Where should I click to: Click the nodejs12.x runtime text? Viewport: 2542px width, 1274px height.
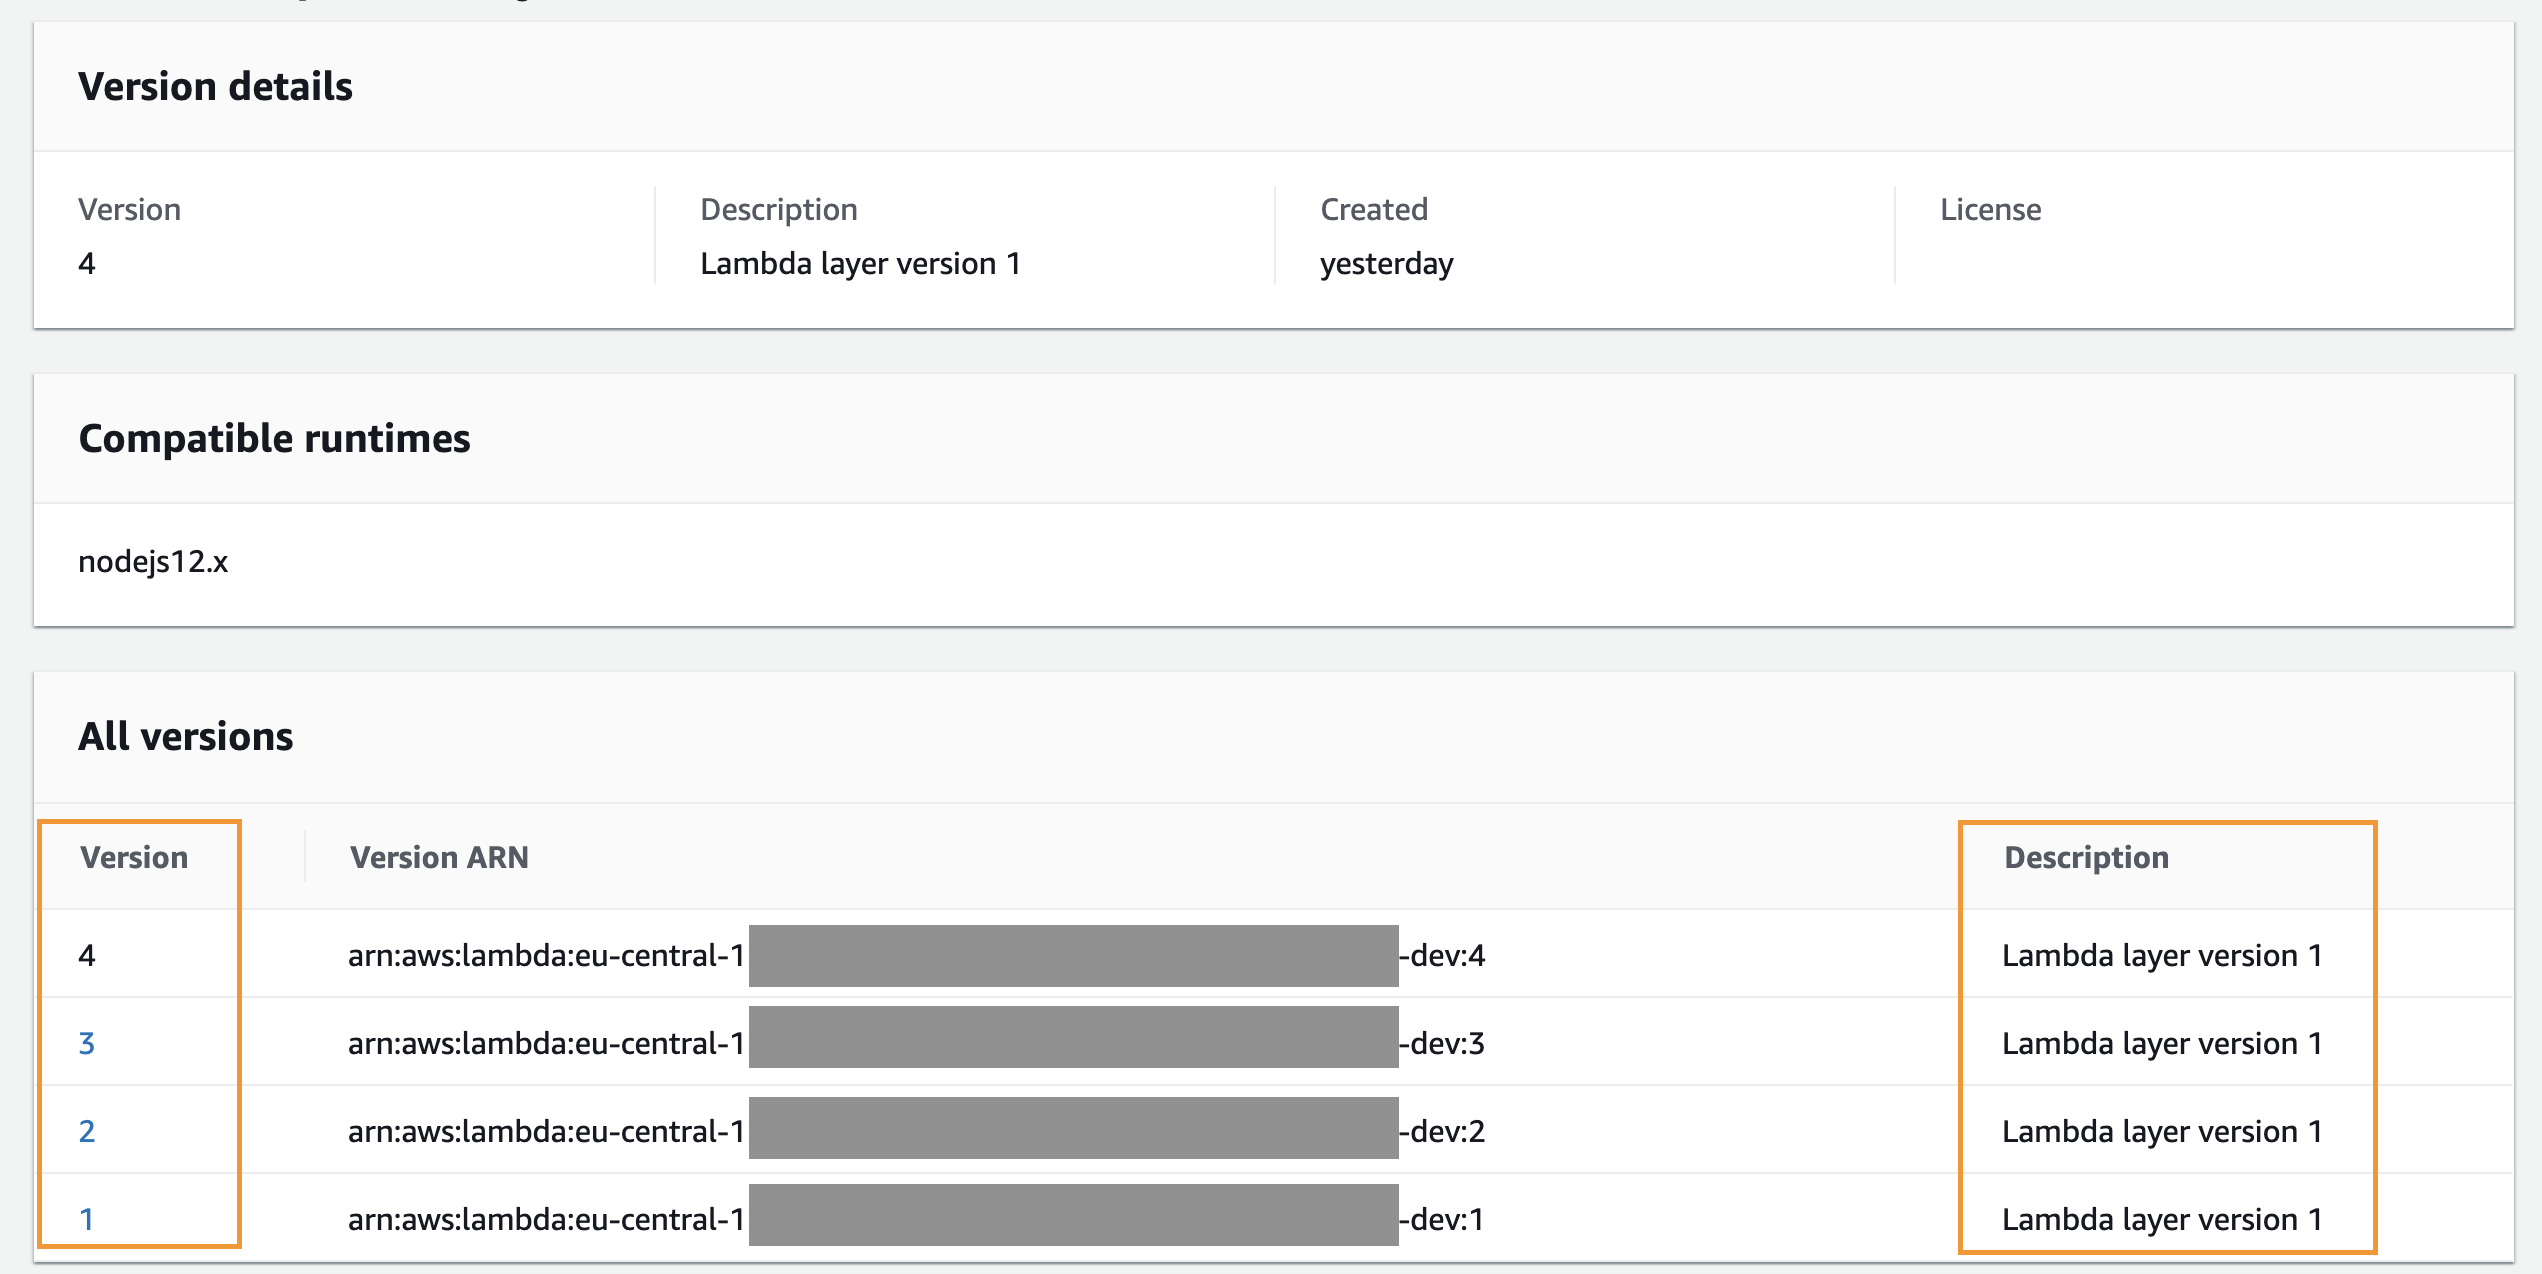pyautogui.click(x=153, y=562)
